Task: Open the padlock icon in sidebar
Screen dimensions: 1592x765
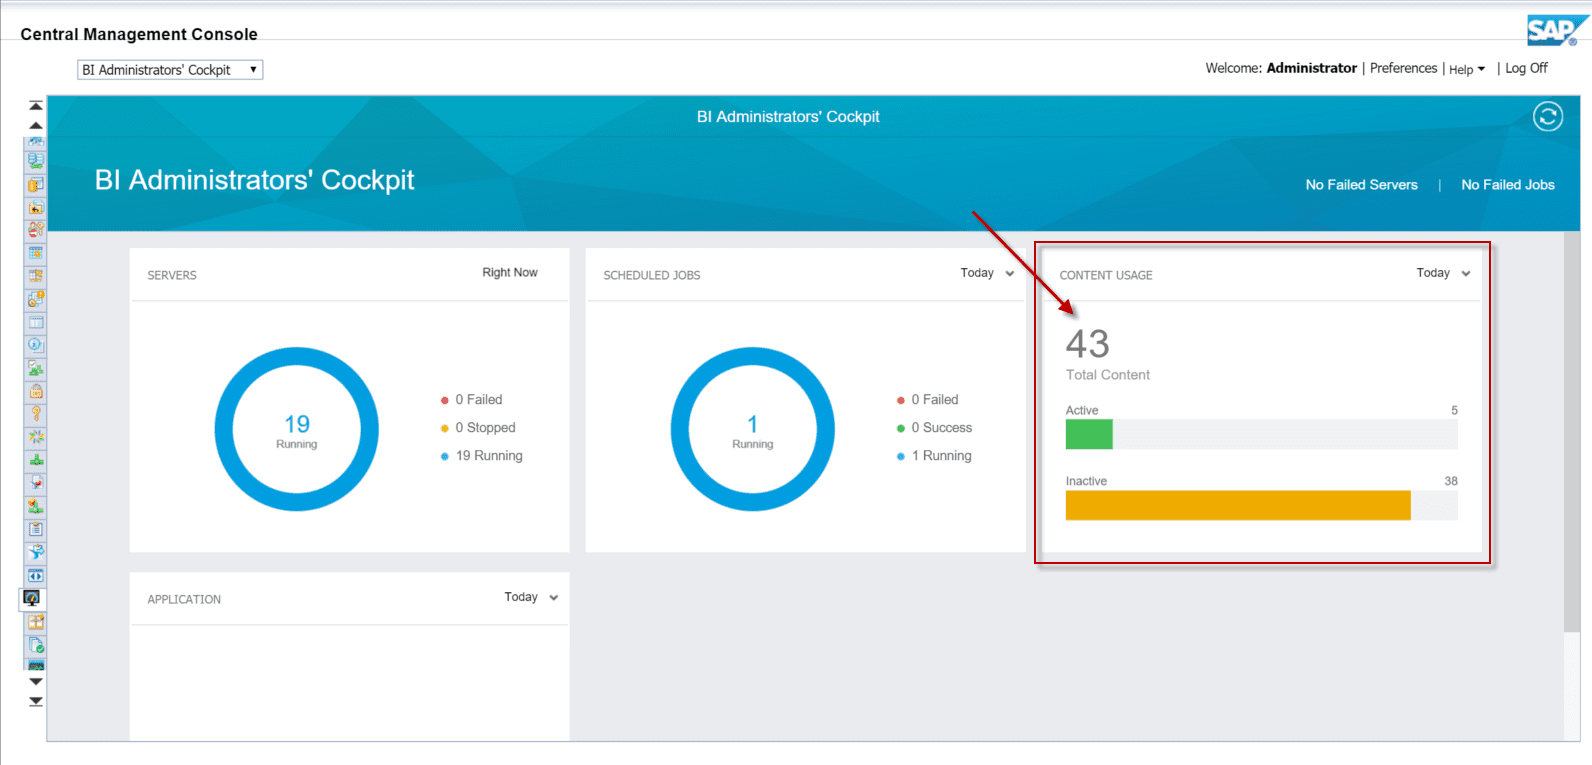Action: click(36, 391)
